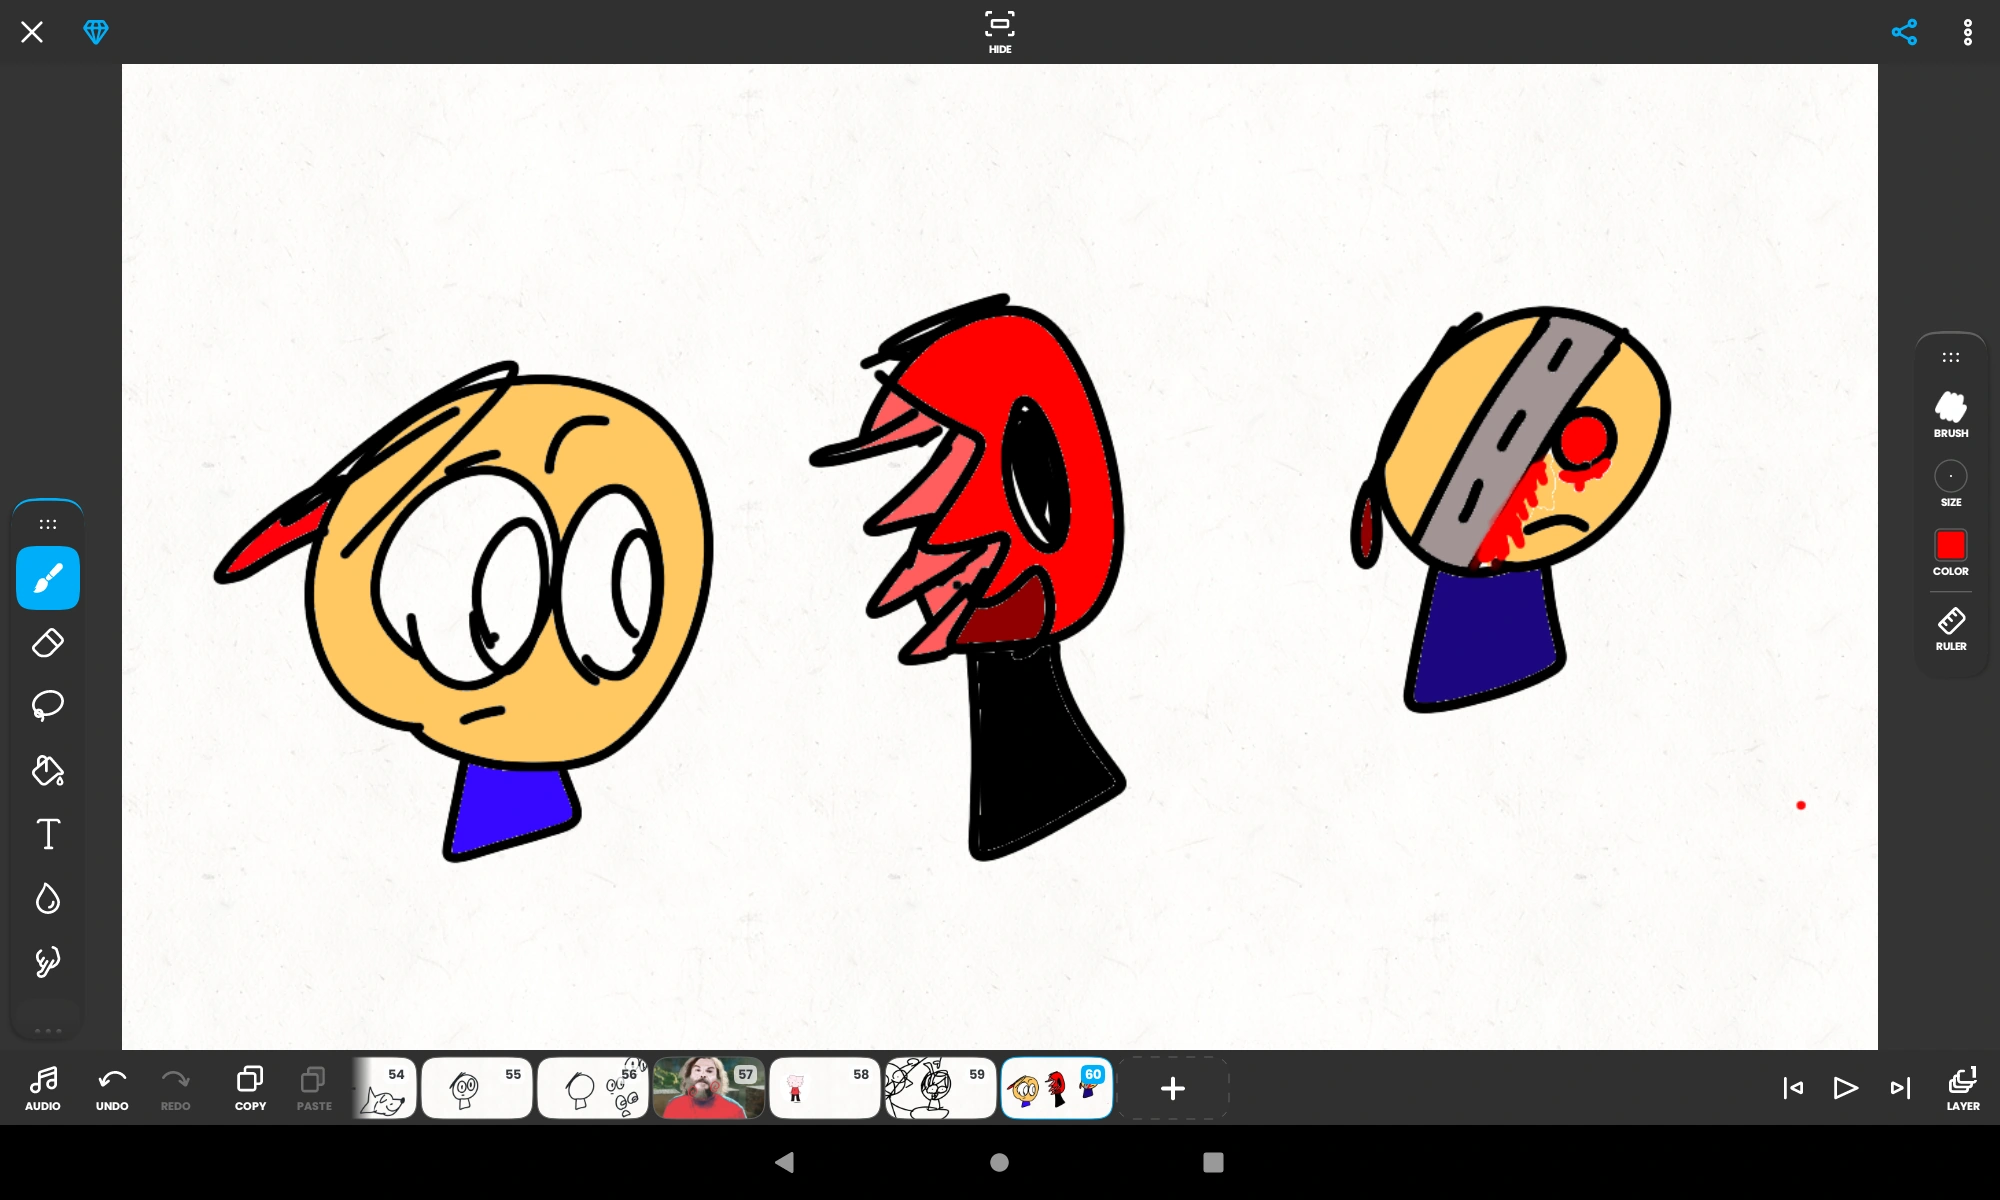This screenshot has width=2000, height=1200.
Task: Toggle the active paintbrush tool
Action: tap(47, 578)
